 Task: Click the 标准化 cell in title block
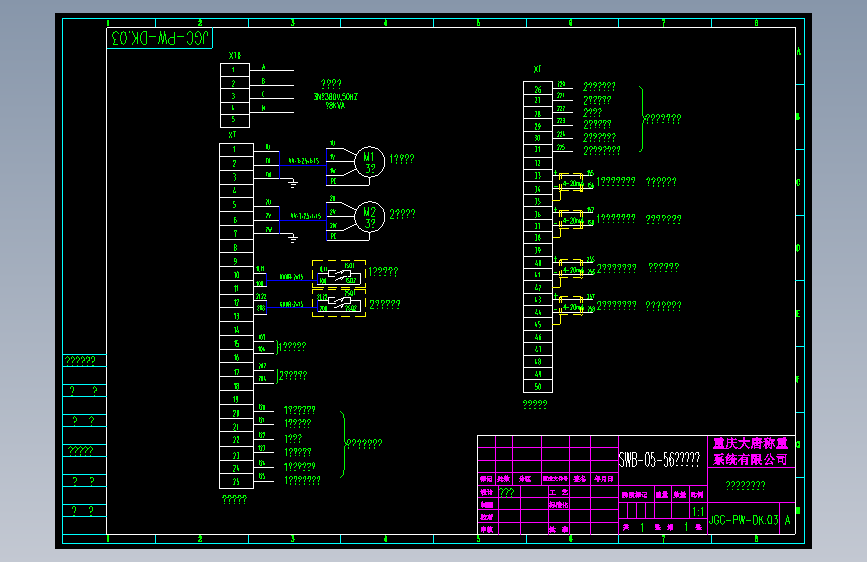[x=558, y=504]
